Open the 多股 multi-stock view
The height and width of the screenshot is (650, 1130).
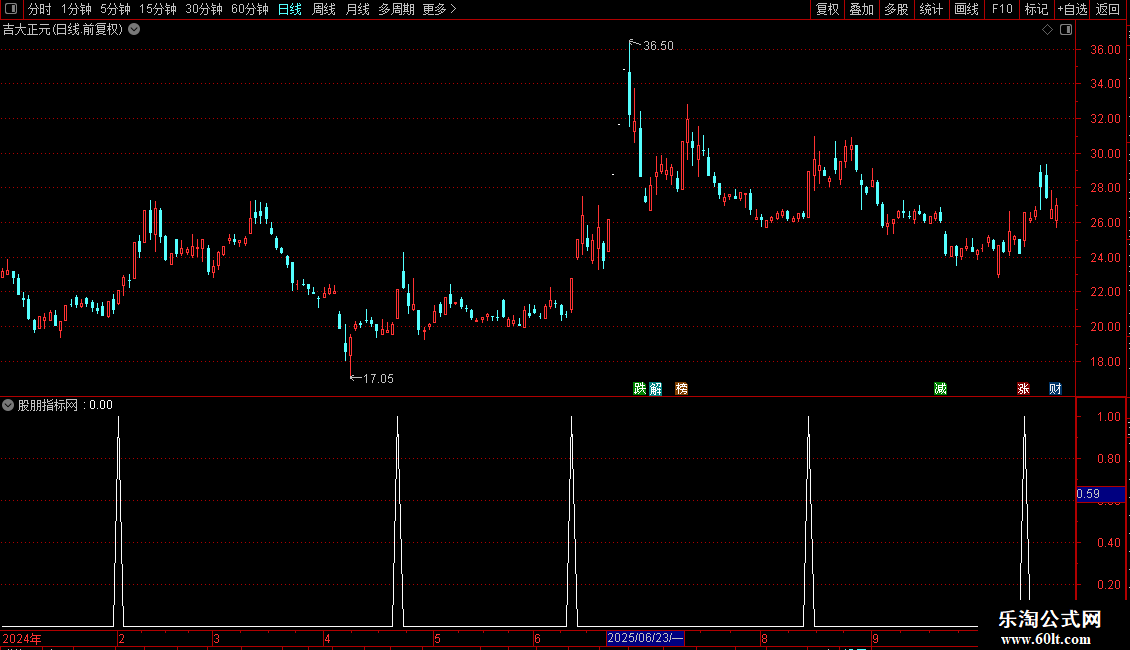coord(897,9)
